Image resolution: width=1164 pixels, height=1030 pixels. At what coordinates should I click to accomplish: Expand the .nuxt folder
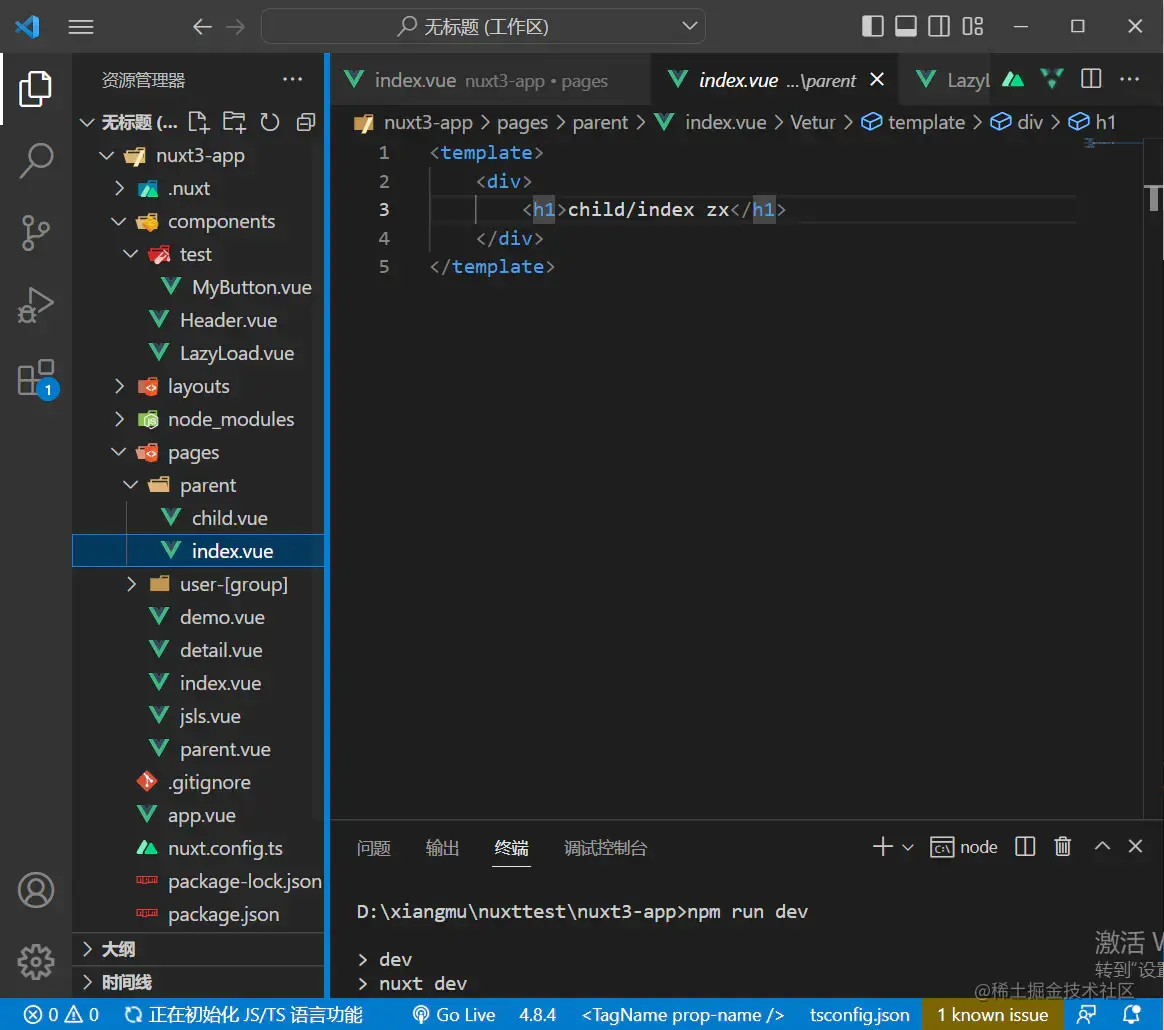coord(120,188)
